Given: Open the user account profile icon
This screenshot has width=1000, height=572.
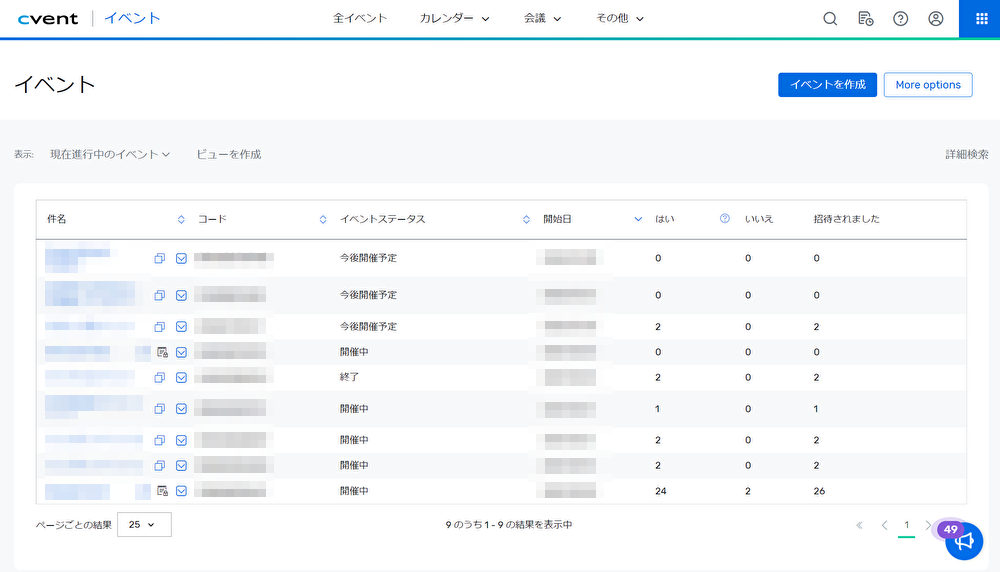Looking at the screenshot, I should coord(936,18).
